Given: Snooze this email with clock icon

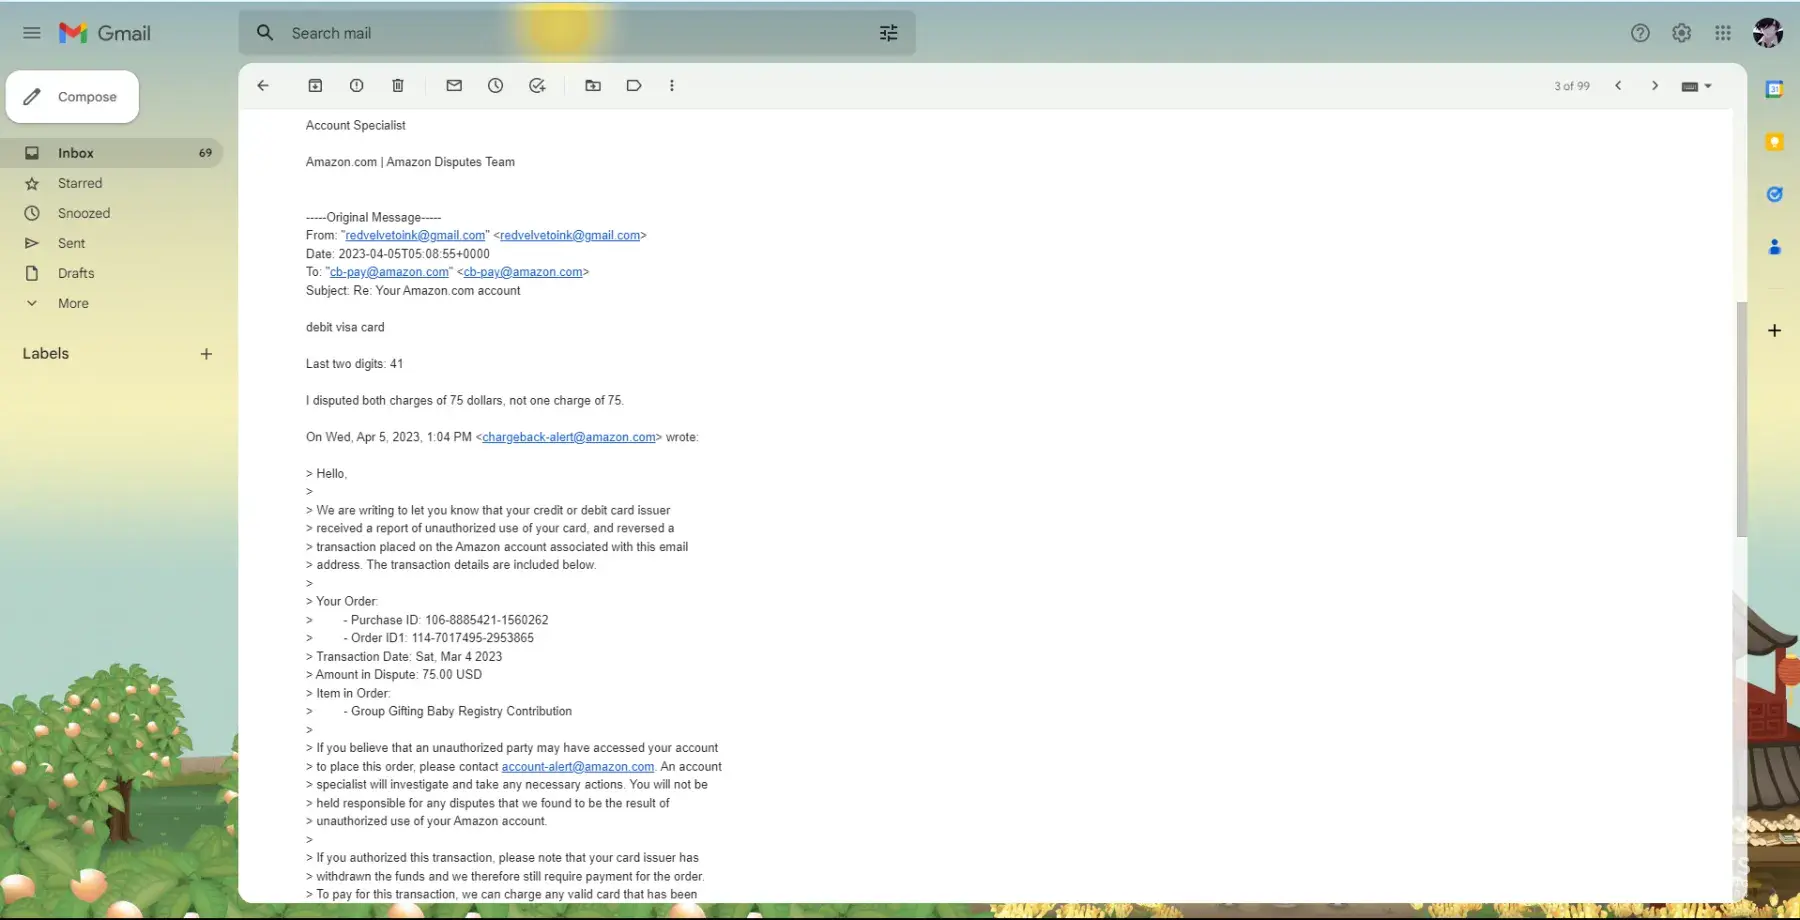Looking at the screenshot, I should pos(495,86).
